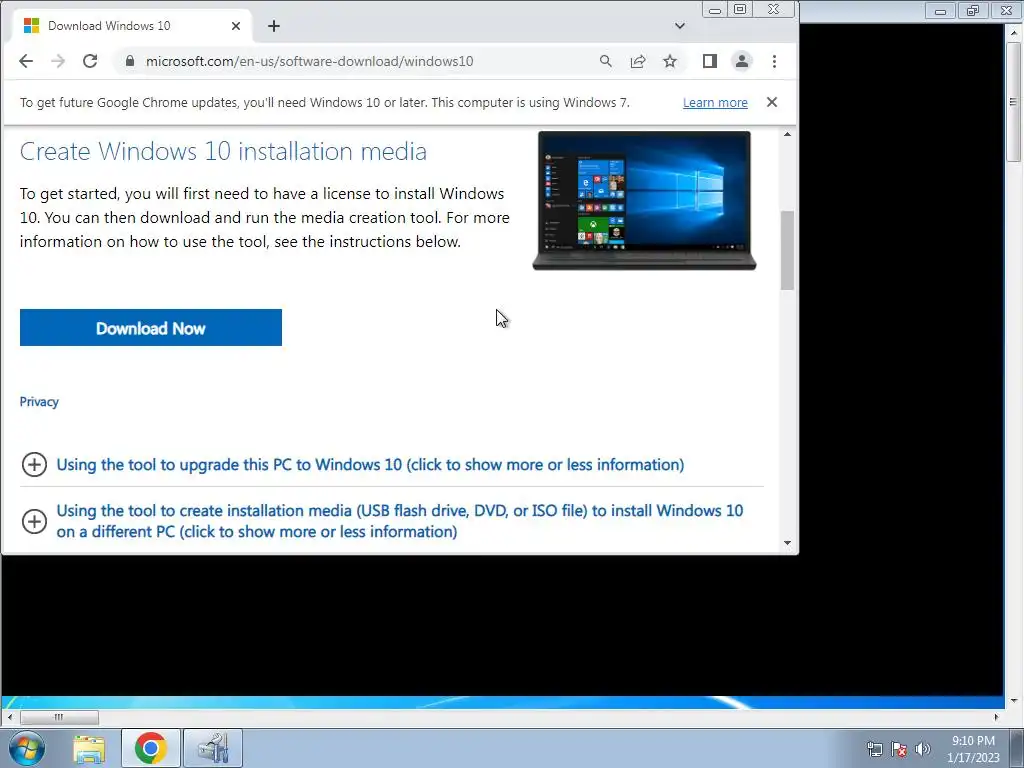Open the network status tray icon
This screenshot has width=1024, height=768.
click(874, 749)
